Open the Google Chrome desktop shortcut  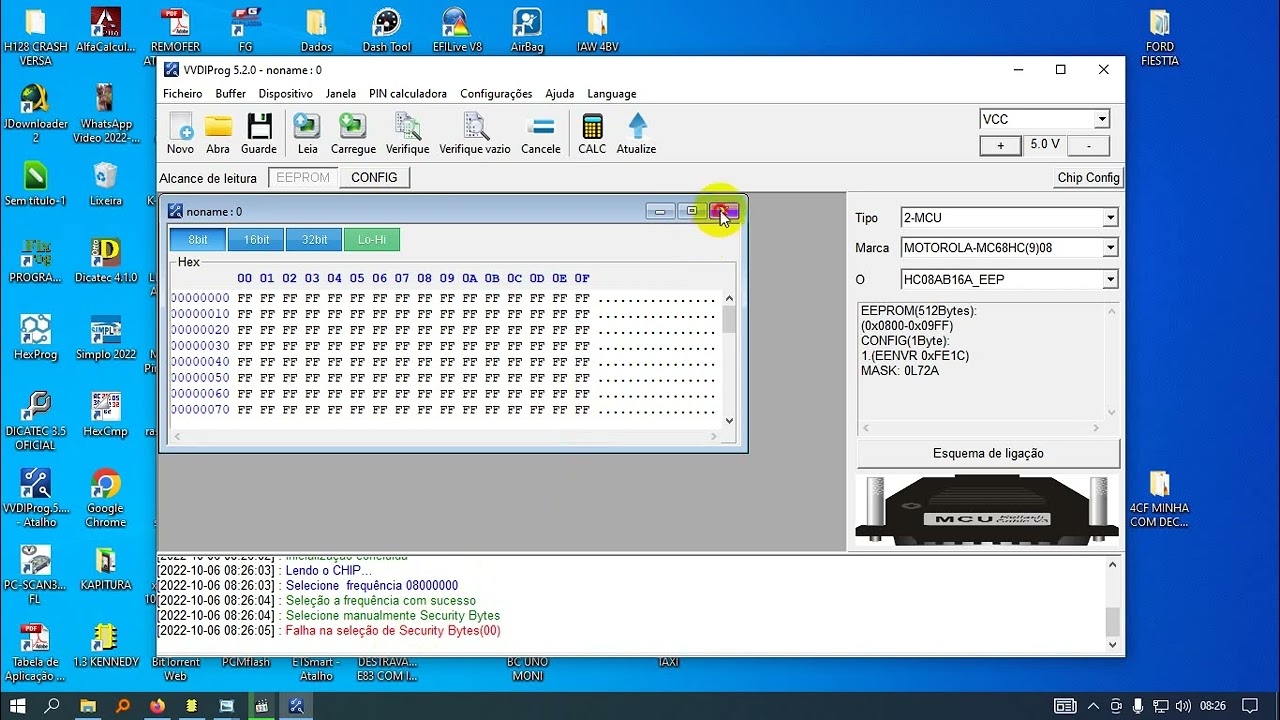[x=105, y=498]
